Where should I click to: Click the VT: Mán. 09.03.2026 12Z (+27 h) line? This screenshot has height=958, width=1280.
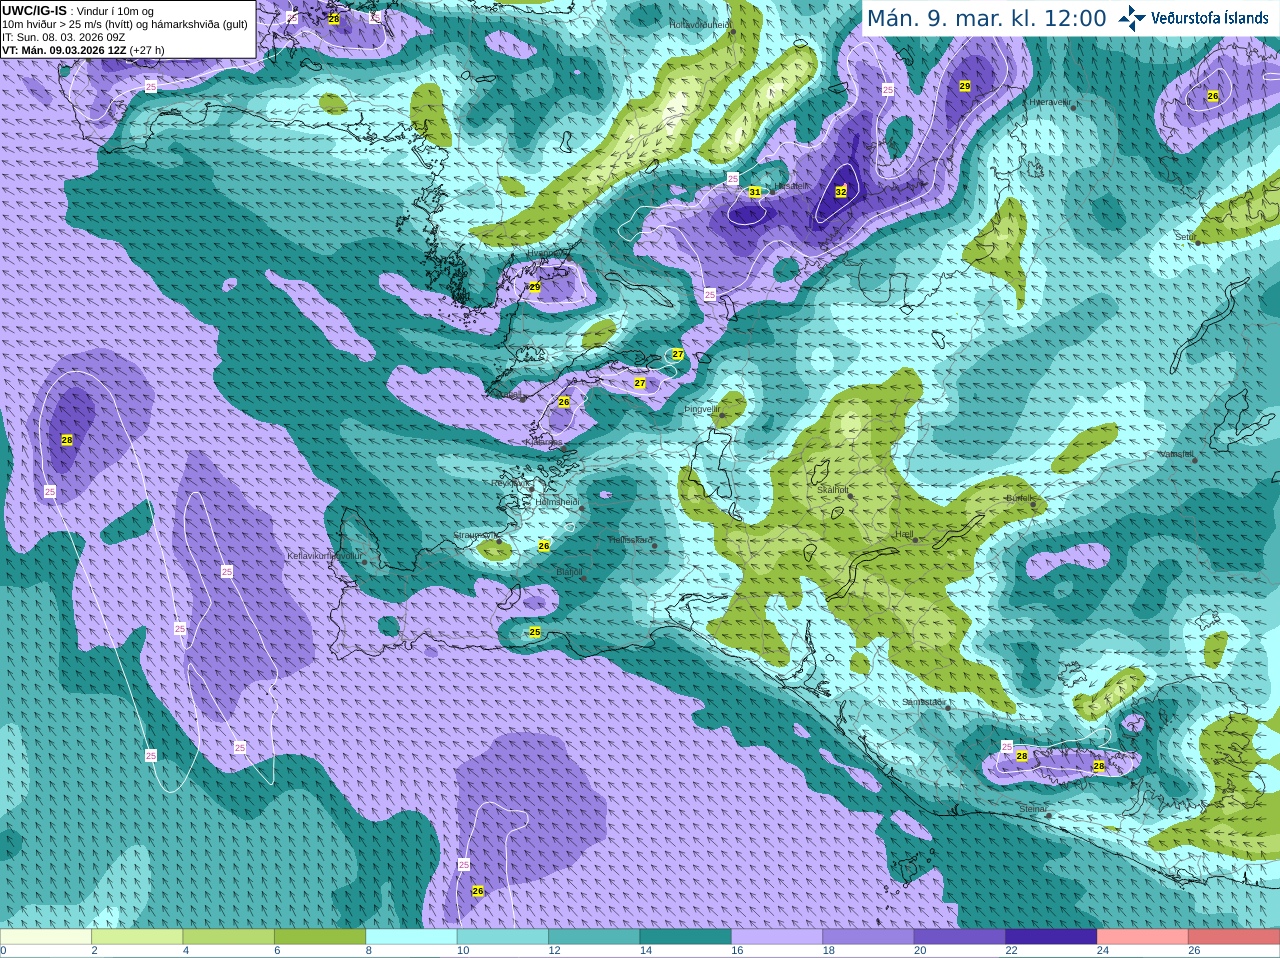(83, 50)
